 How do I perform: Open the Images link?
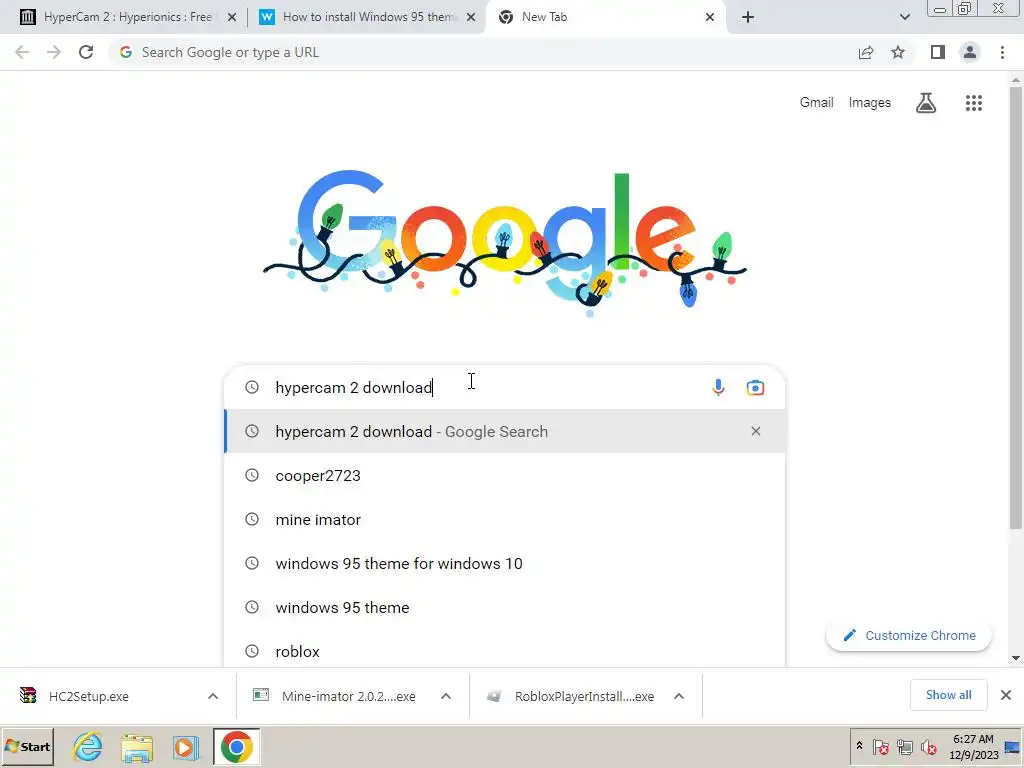coord(869,103)
